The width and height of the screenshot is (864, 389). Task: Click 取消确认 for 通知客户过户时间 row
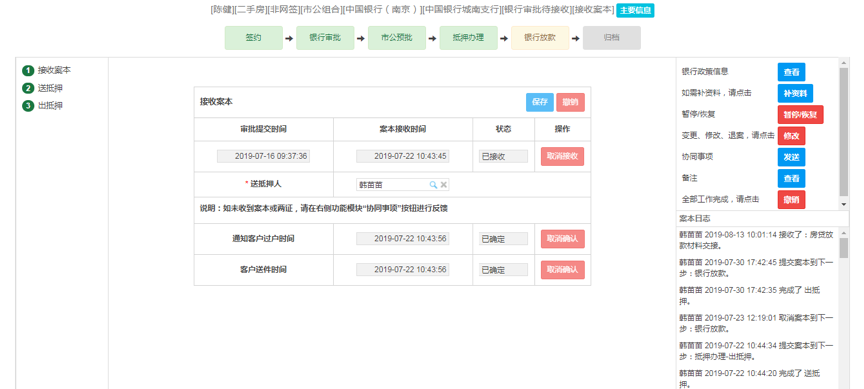(x=563, y=239)
